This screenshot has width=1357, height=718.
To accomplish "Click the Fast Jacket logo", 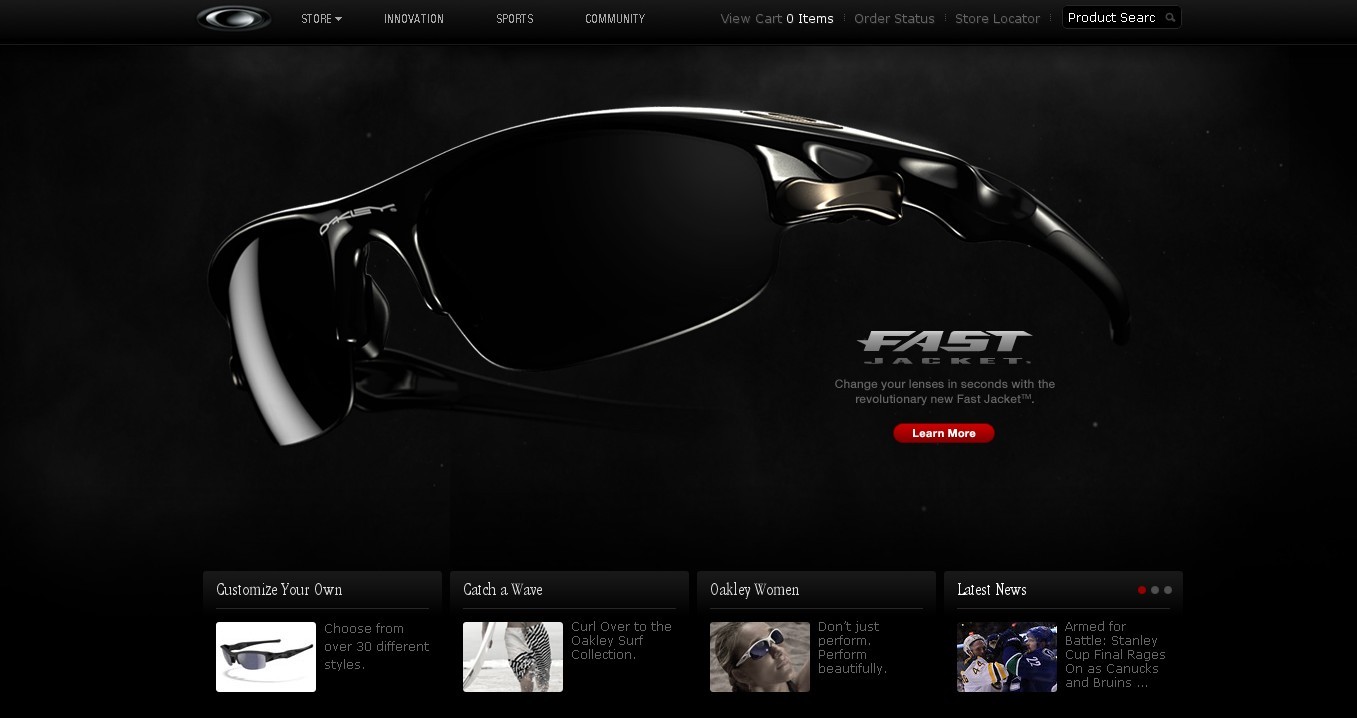I will 944,347.
